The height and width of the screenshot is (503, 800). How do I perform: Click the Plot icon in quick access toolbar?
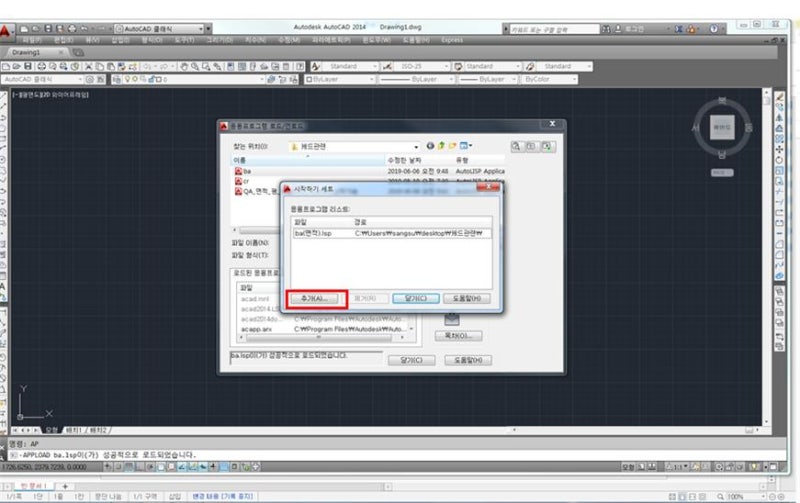72,29
